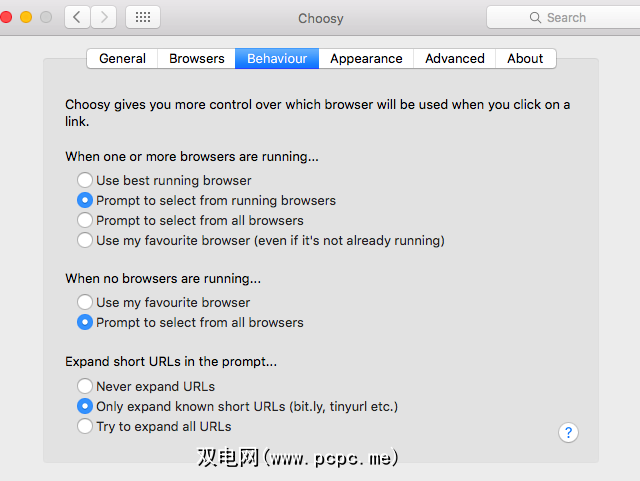Choose Only expand known short URLs

85,406
